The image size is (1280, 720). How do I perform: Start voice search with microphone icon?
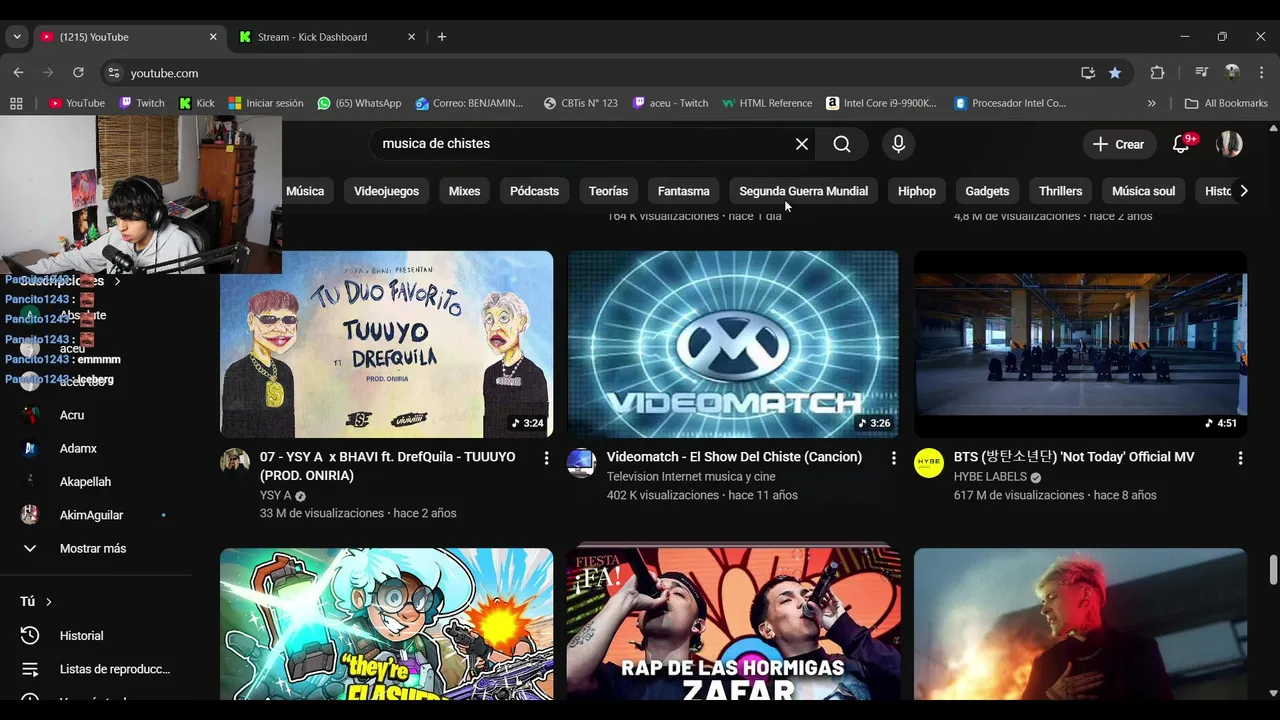point(898,144)
